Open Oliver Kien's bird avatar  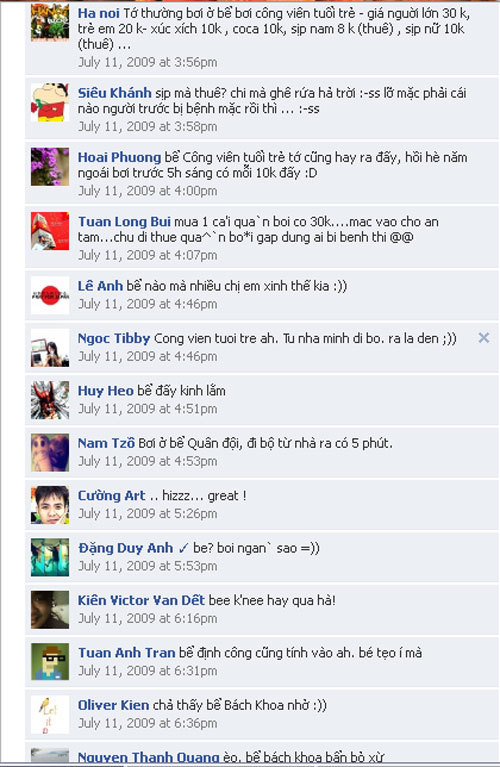pyautogui.click(x=50, y=714)
